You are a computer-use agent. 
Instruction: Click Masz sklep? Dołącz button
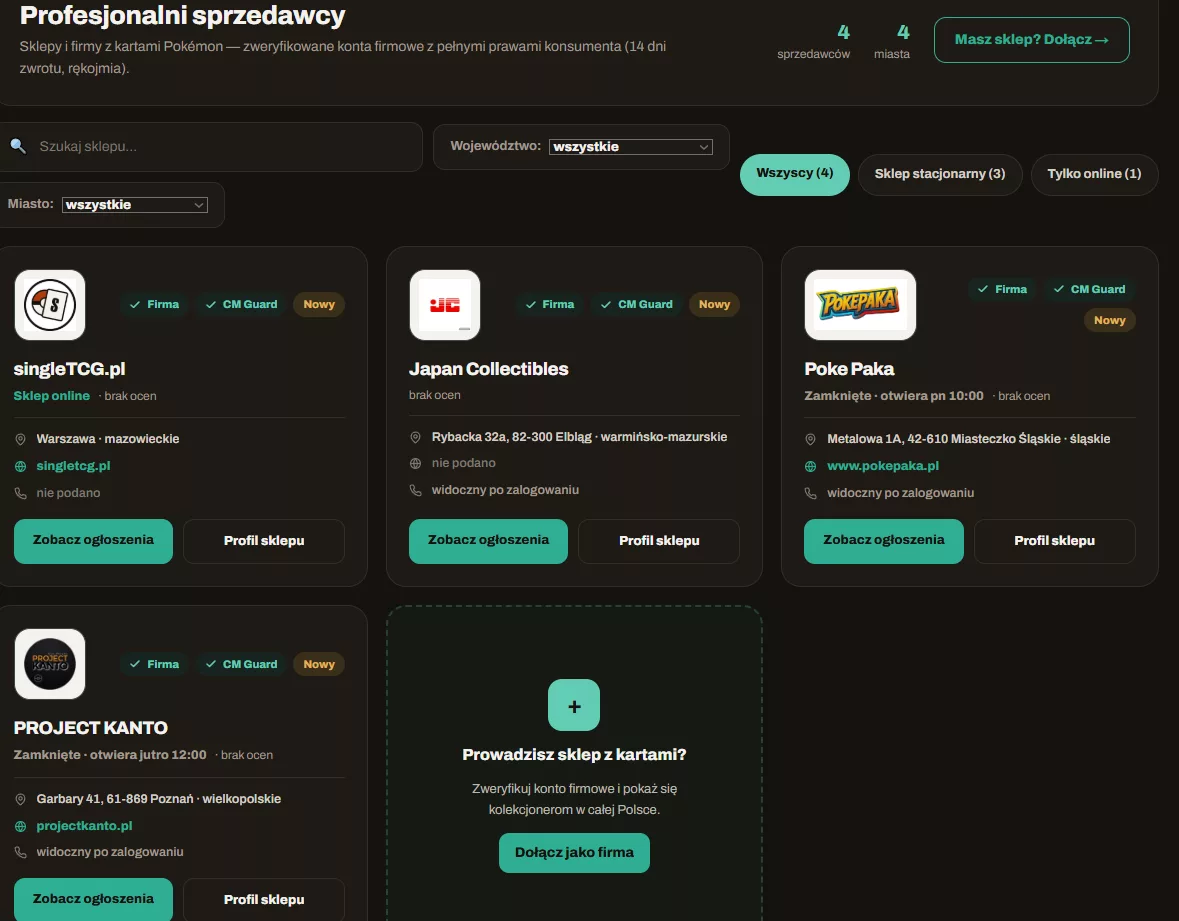click(1032, 40)
